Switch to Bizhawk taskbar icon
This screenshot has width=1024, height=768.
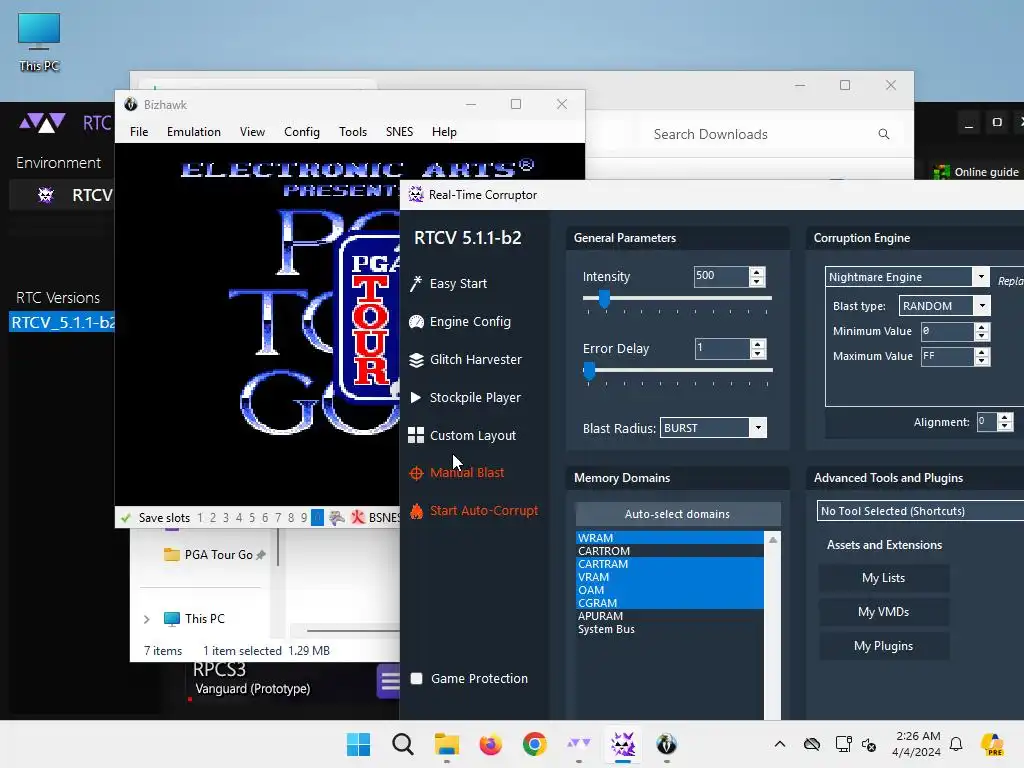(x=666, y=744)
